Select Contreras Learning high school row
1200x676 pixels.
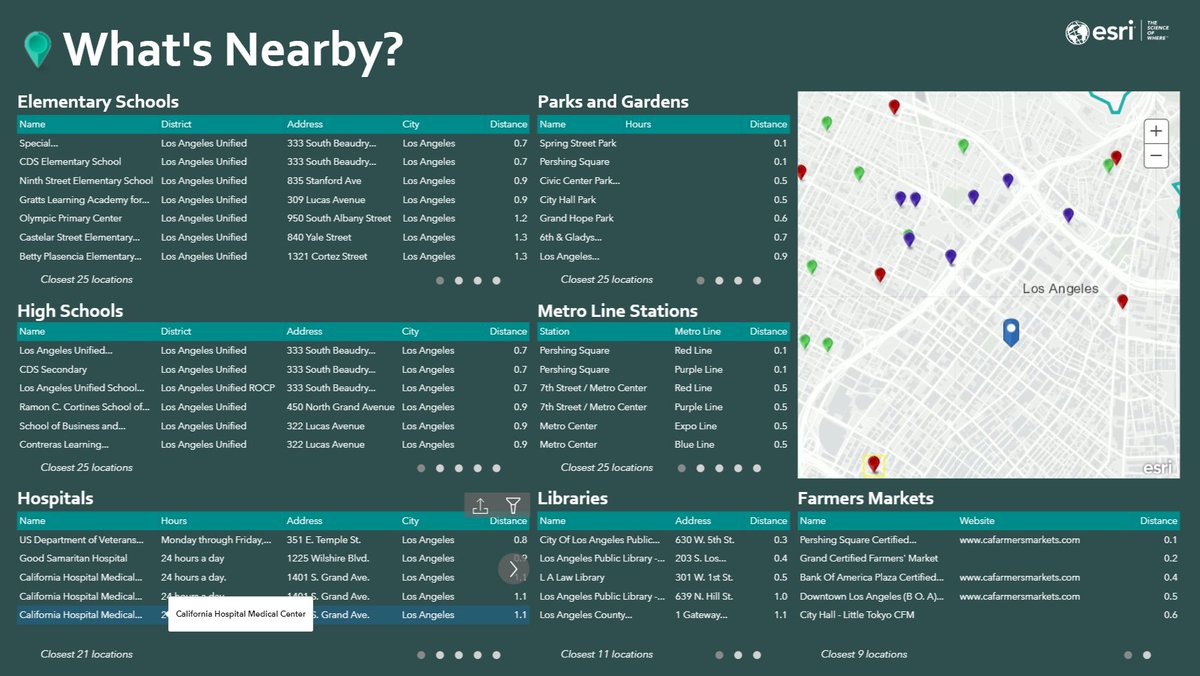273,444
